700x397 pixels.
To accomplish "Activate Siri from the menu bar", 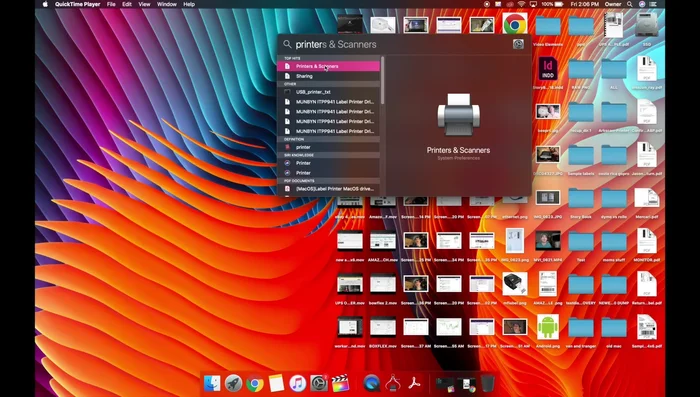I will click(x=642, y=4).
